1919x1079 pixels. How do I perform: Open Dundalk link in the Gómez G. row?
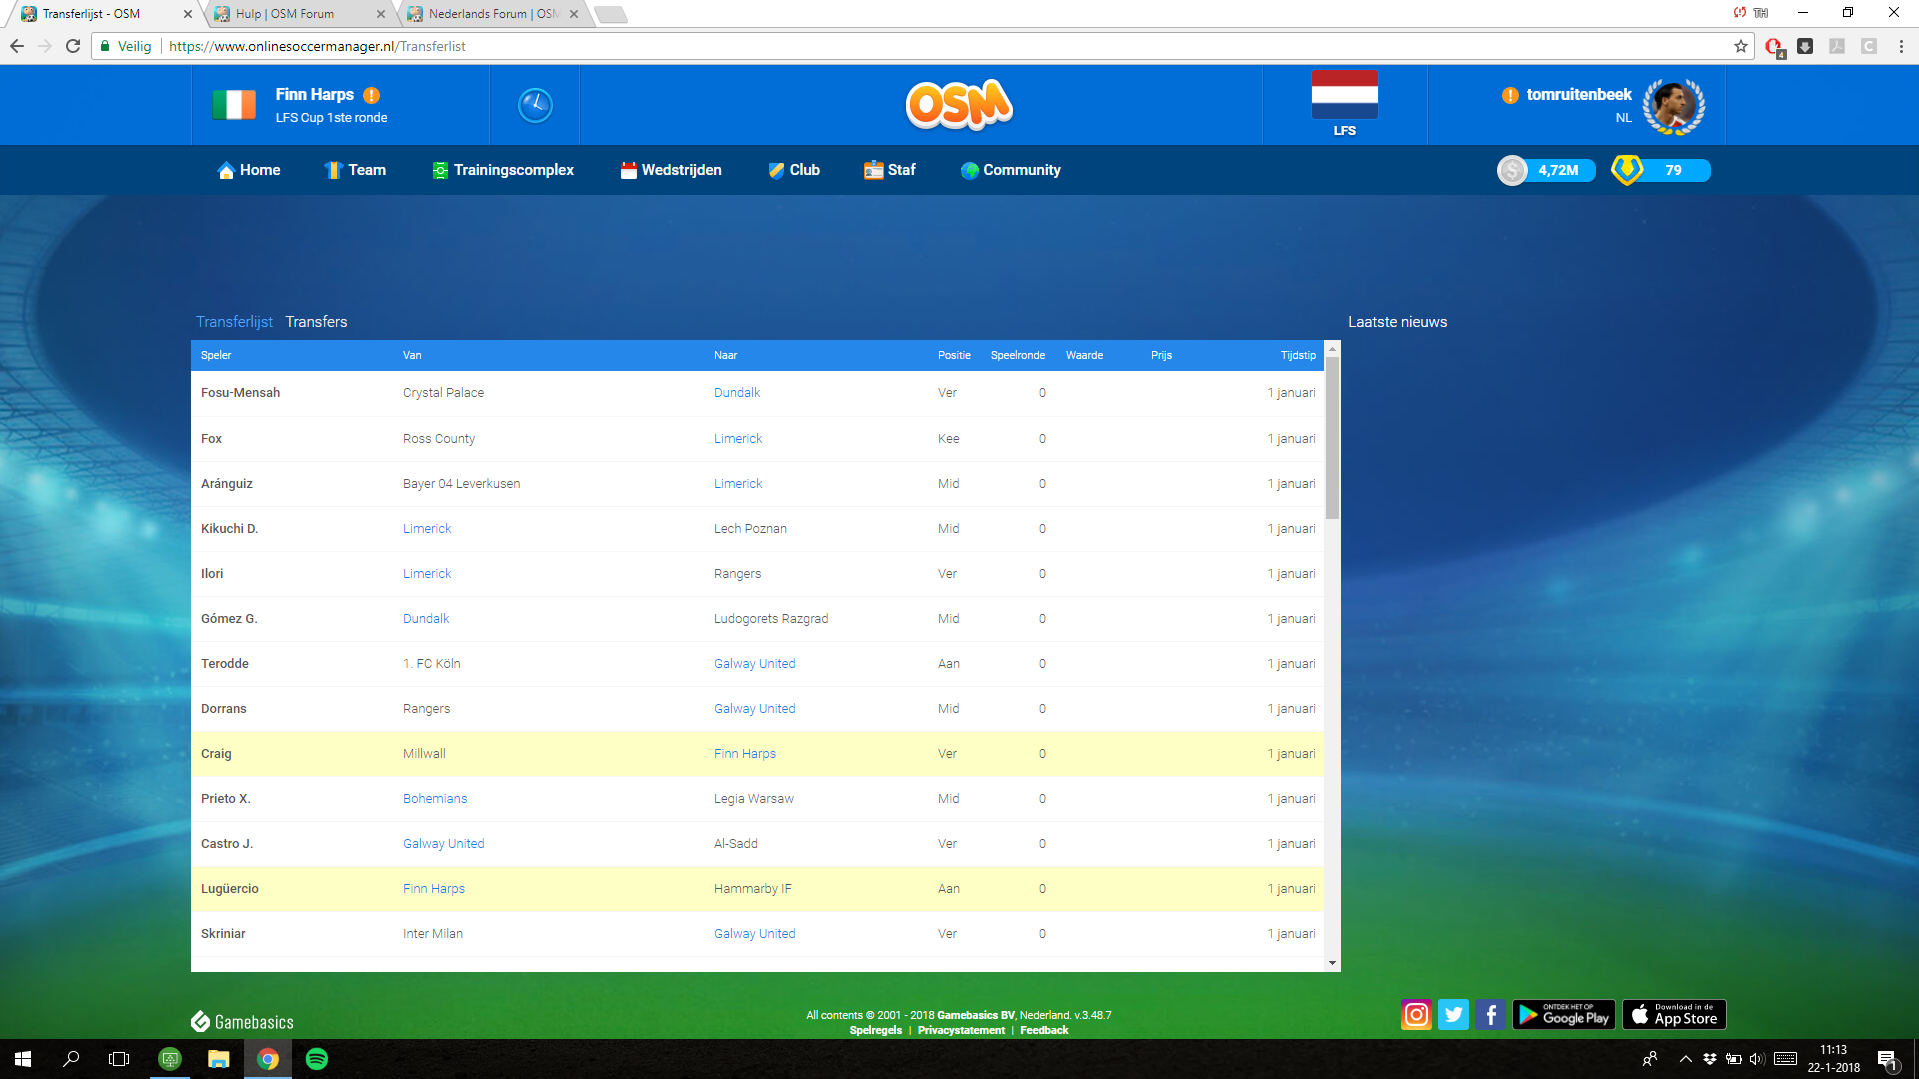426,619
